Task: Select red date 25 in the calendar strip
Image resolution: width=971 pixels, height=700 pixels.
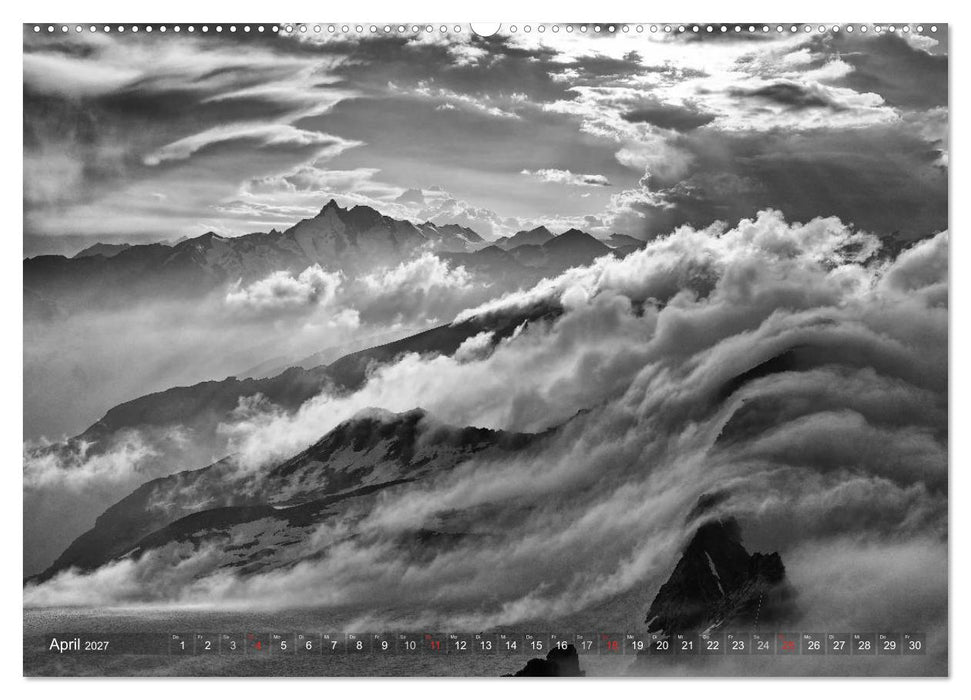Action: point(788,644)
